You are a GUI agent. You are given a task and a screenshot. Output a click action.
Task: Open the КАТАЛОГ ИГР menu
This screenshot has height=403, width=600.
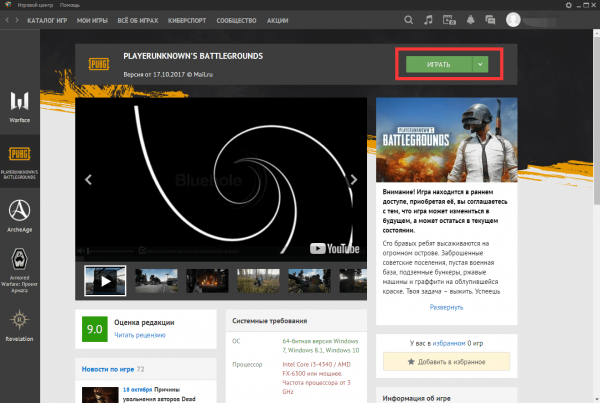pyautogui.click(x=47, y=20)
